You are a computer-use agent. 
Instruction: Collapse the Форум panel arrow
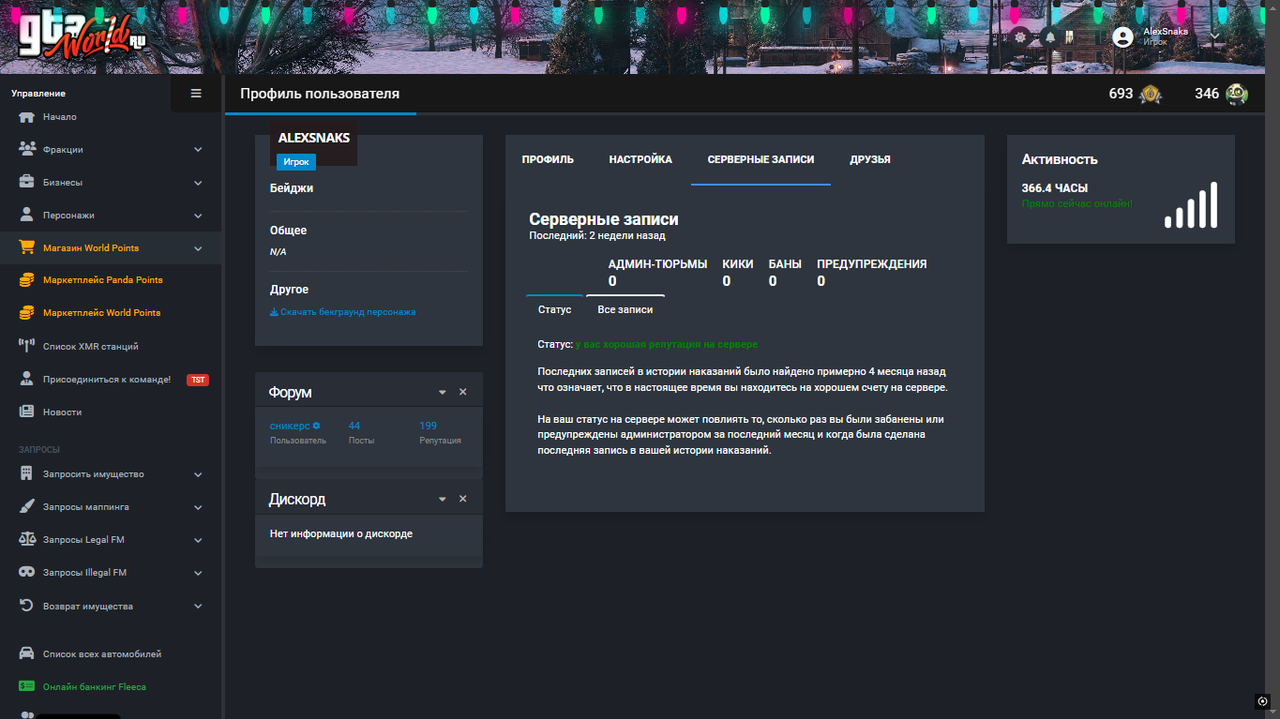pyautogui.click(x=442, y=392)
